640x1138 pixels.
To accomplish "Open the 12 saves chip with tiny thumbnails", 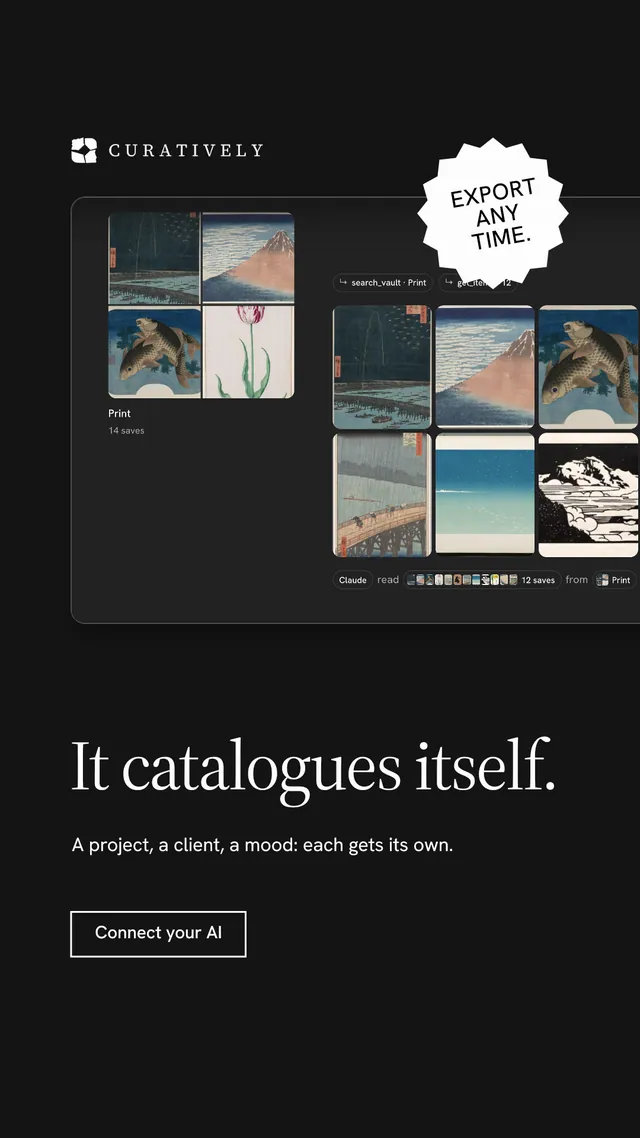I will [x=483, y=580].
